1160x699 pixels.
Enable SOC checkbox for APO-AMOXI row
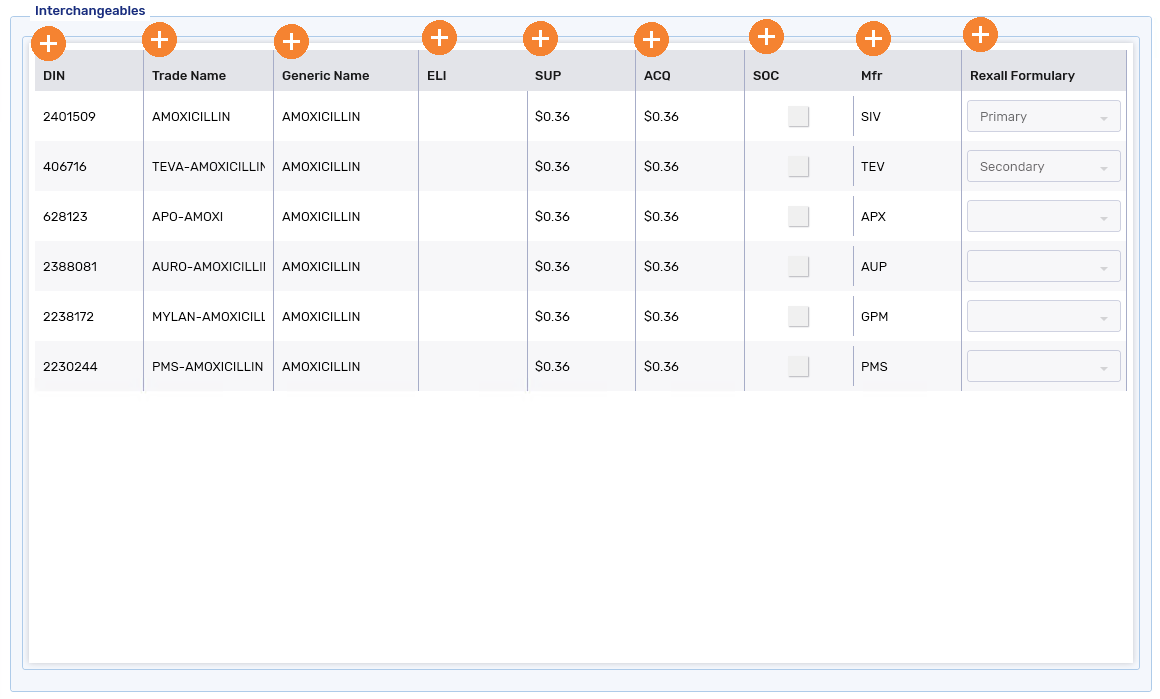pyautogui.click(x=798, y=217)
